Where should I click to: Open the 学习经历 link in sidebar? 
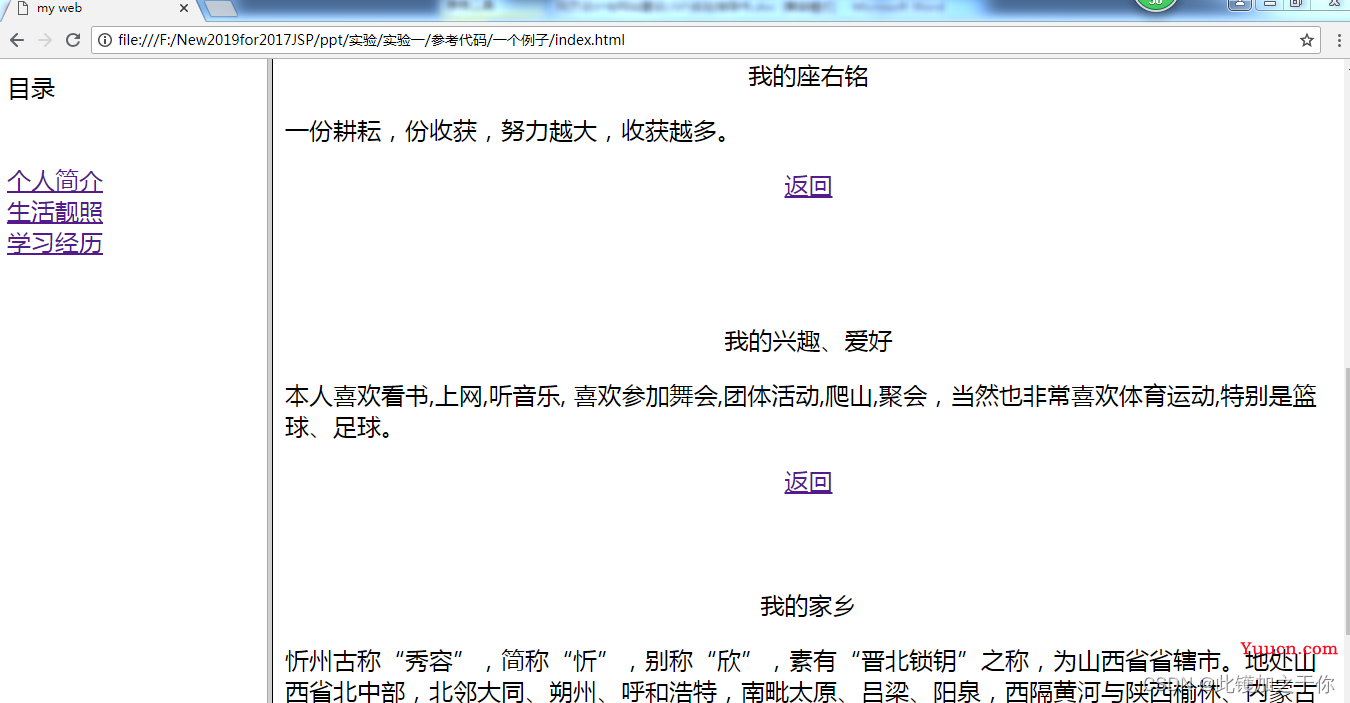click(55, 243)
